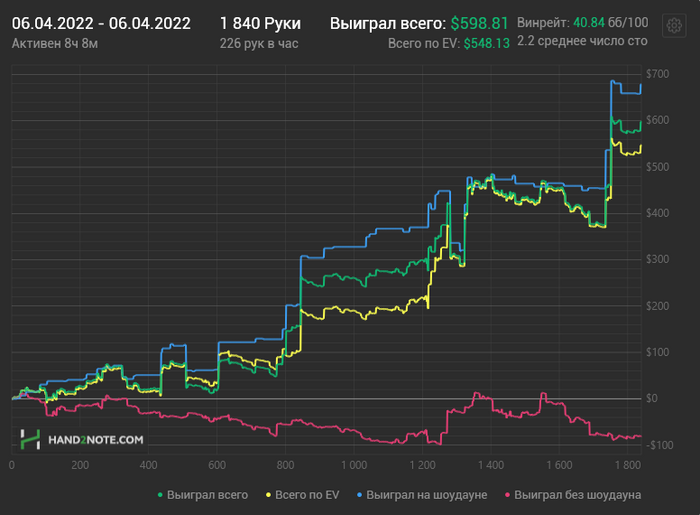Click the 'Активен 8ч 8м' text
This screenshot has width=700, height=515.
tap(55, 43)
